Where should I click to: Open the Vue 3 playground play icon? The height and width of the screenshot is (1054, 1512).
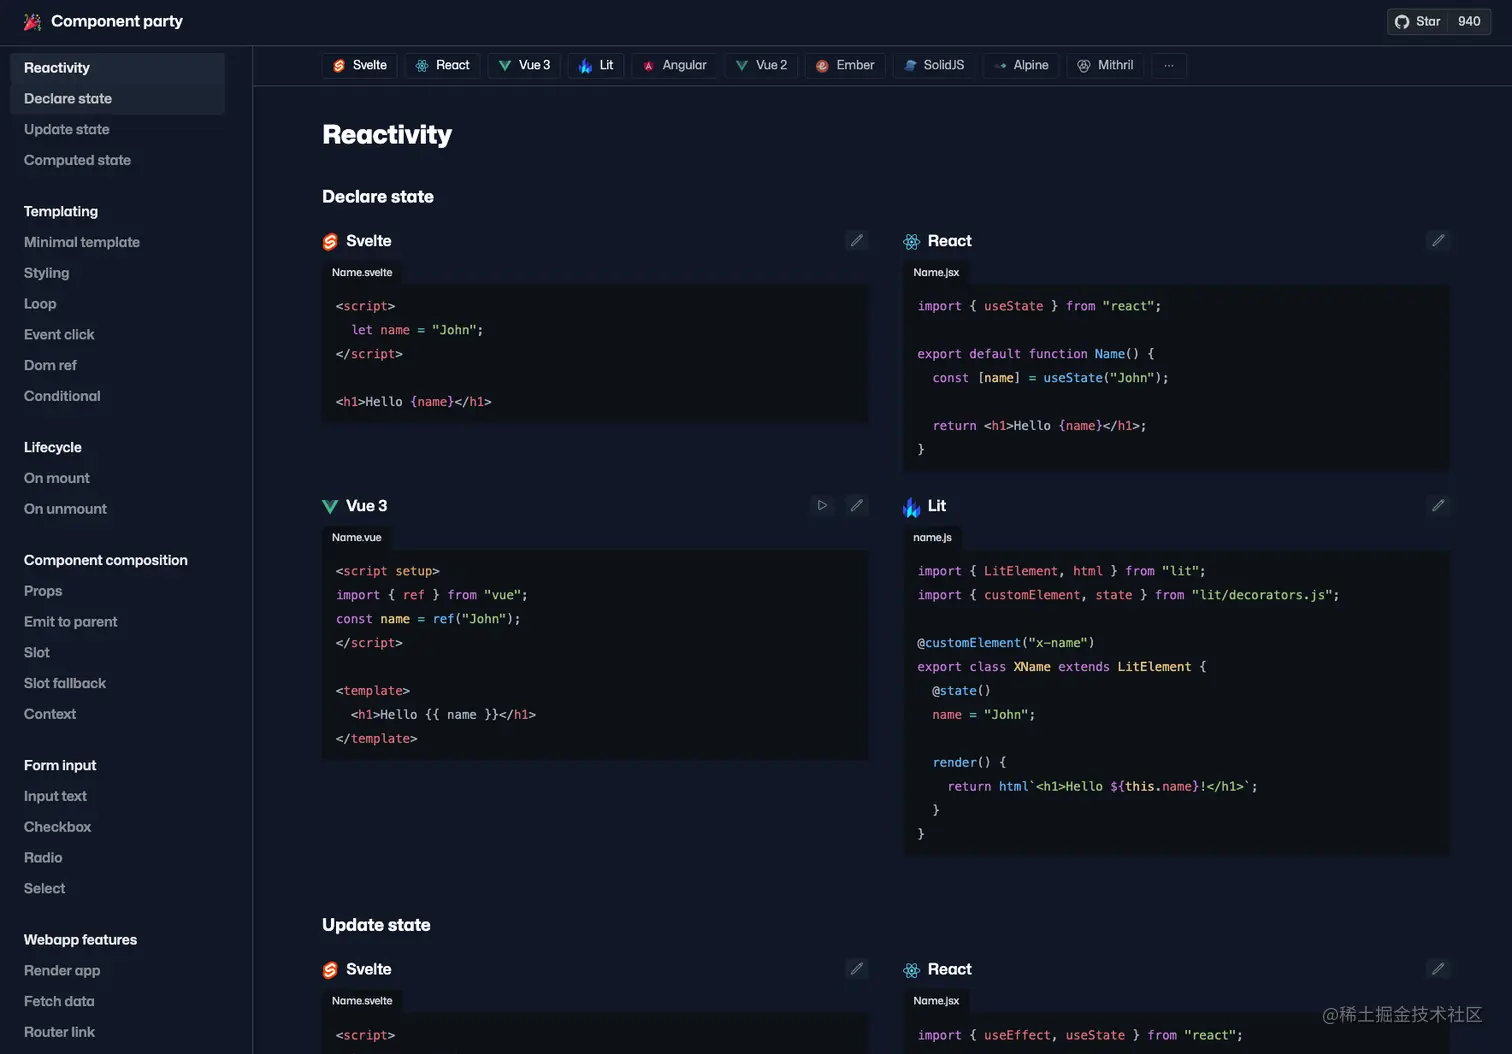(822, 505)
